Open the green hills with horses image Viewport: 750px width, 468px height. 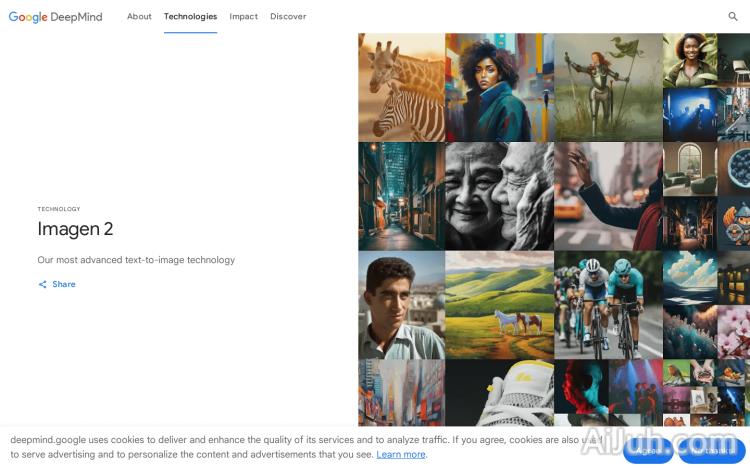click(498, 304)
